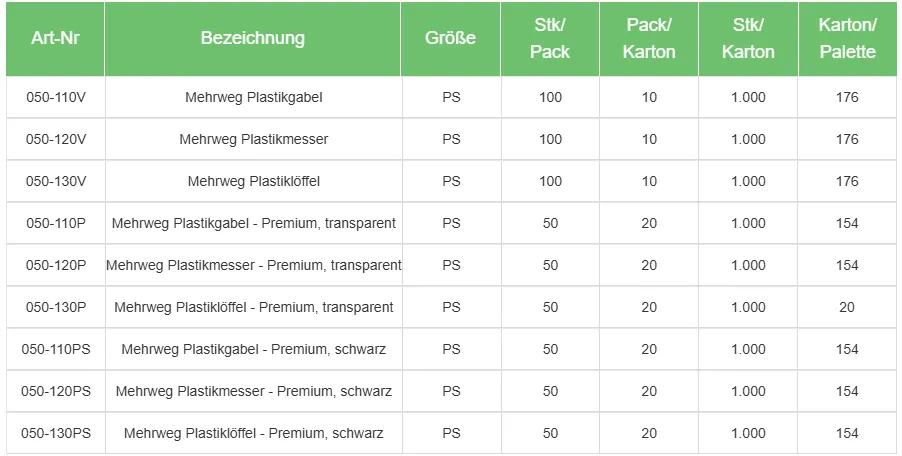The image size is (902, 456).
Task: Click the Mehrweg Plastikgabel name cell
Action: pos(254,97)
